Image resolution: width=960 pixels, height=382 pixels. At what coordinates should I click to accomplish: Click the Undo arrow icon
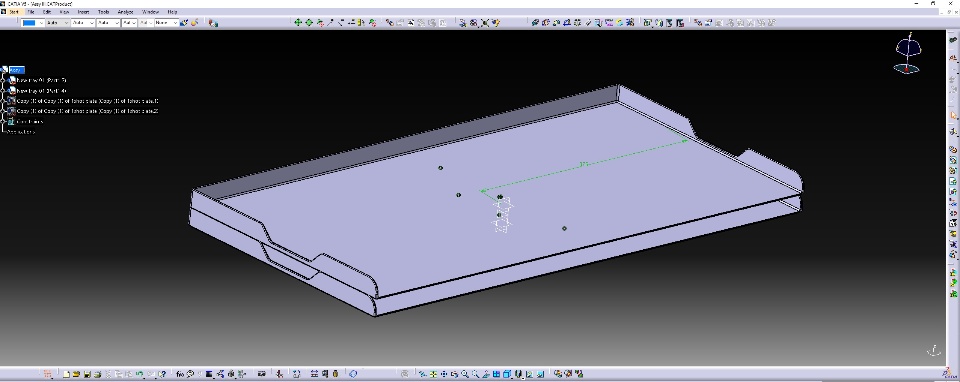coord(140,374)
